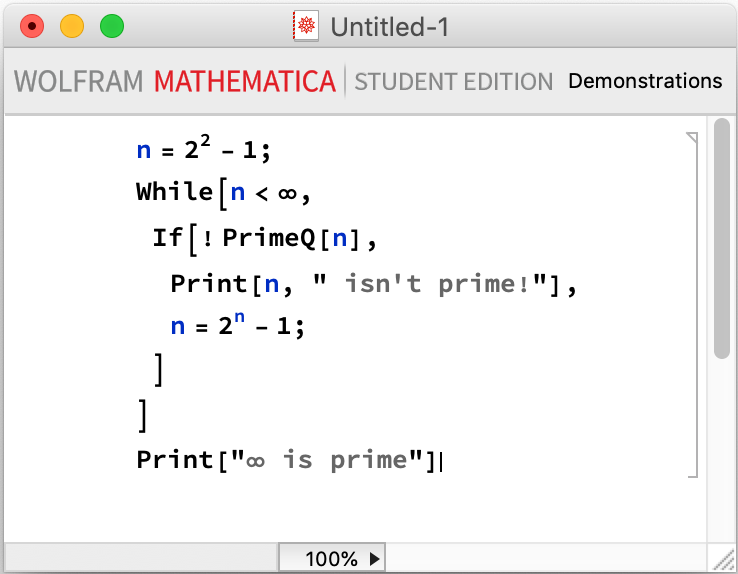
Task: Click the 'Untitled-1' window title
Action: (390, 27)
